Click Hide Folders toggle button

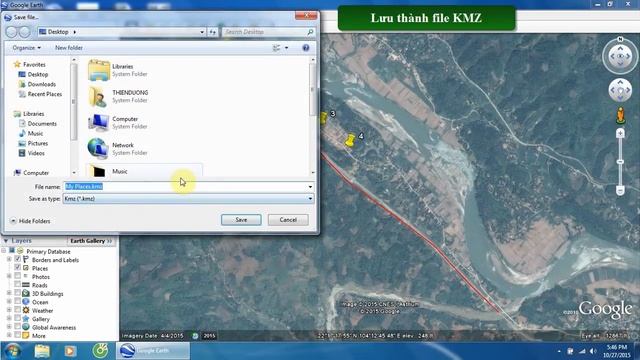point(30,221)
